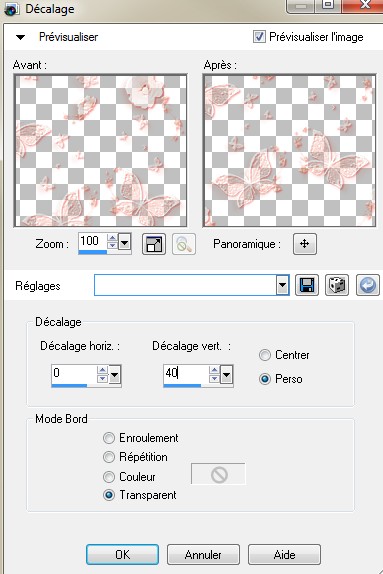Viewport: 383px width, 574px height.
Task: Click the Décalage vert. value field
Action: click(x=186, y=373)
